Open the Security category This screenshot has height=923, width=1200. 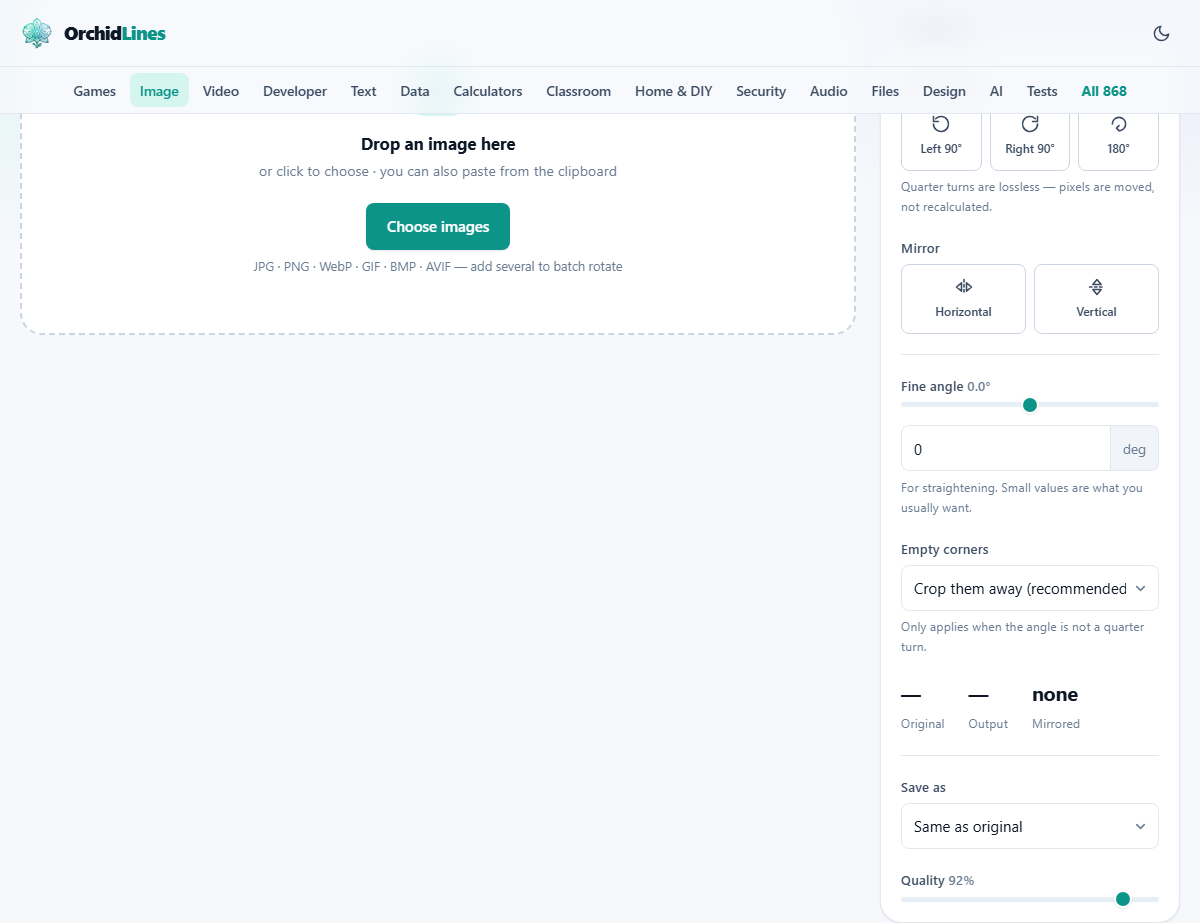point(761,91)
